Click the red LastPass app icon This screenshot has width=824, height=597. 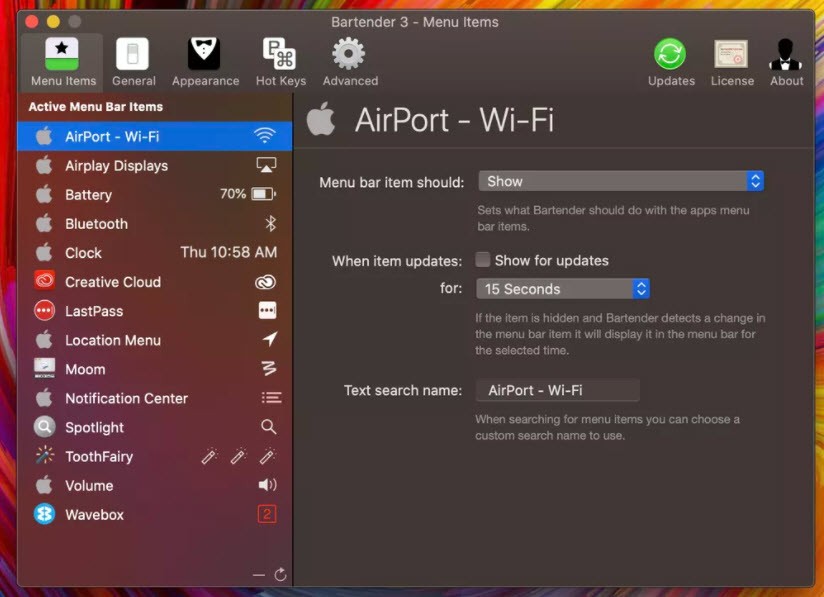(44, 311)
